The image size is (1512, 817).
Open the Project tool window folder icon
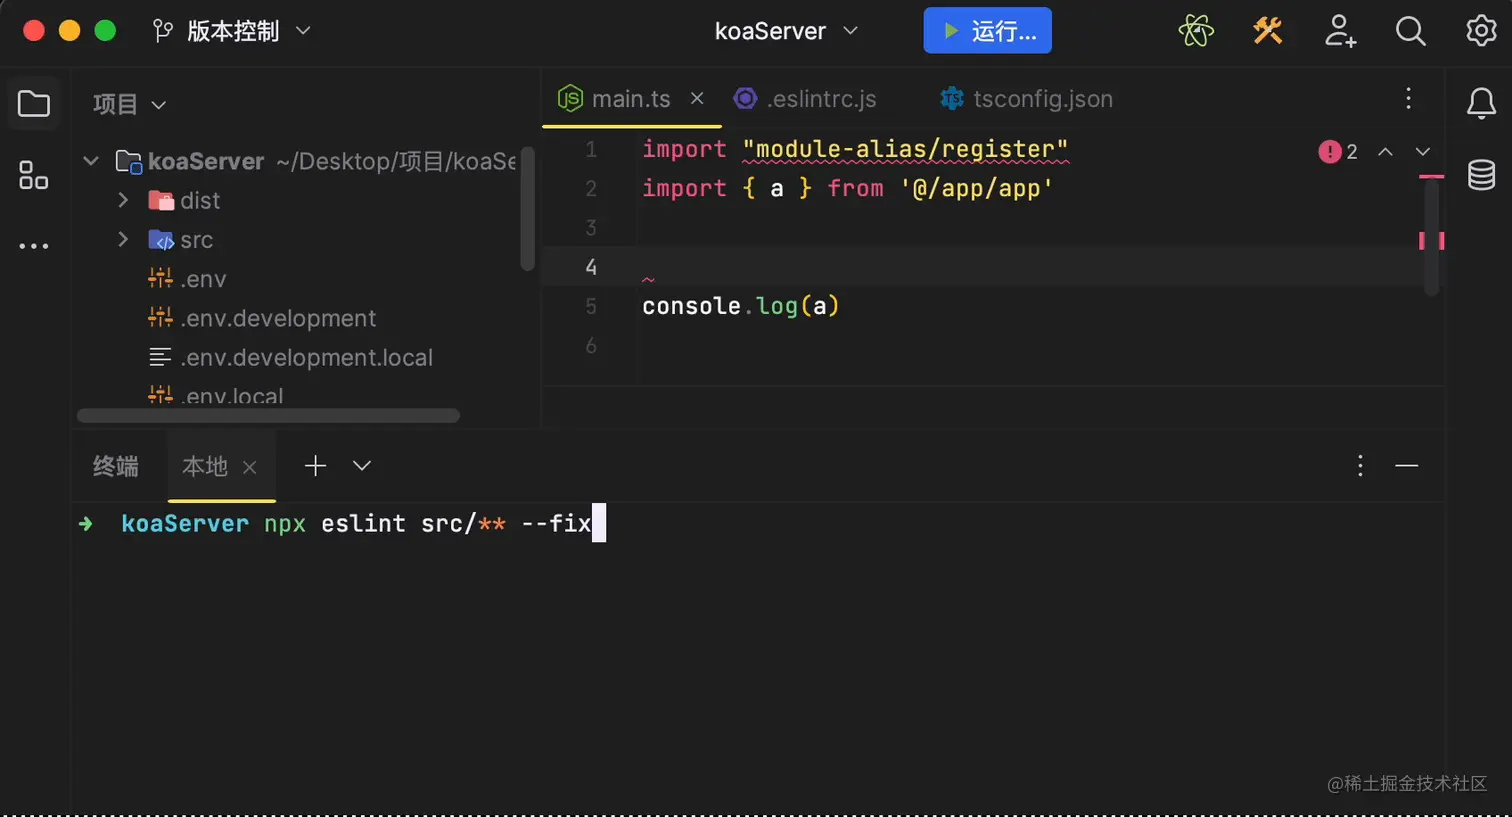click(x=33, y=103)
